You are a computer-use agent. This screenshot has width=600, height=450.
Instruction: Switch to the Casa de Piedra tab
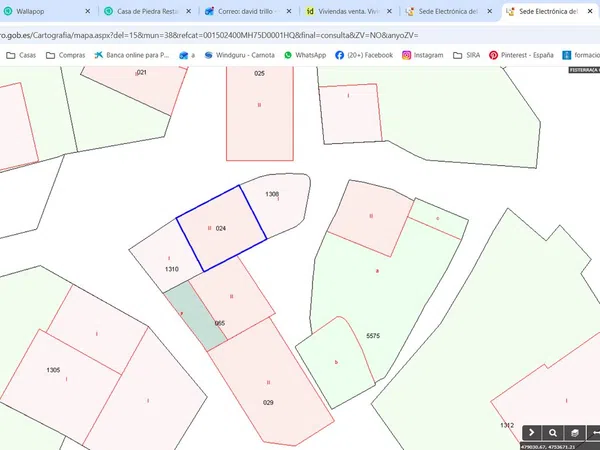(148, 11)
